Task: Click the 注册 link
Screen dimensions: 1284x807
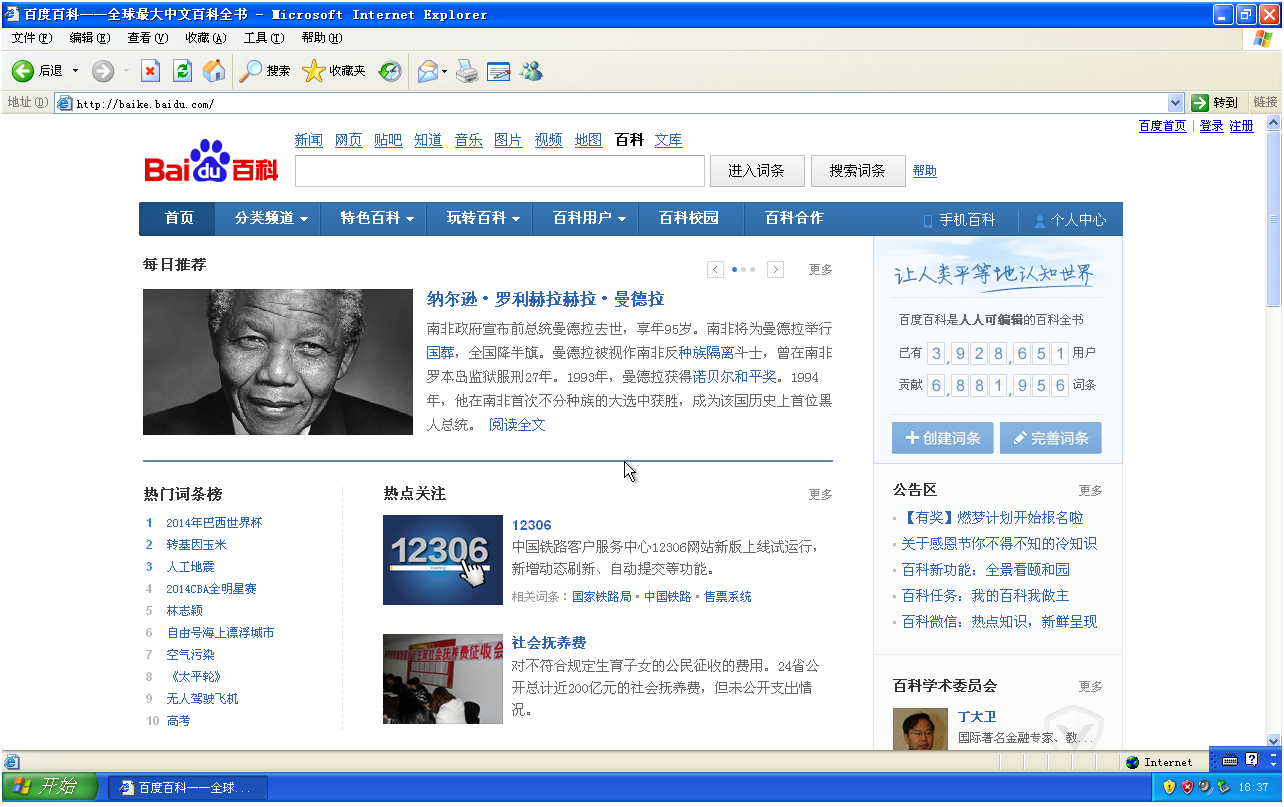Action: pos(1241,126)
